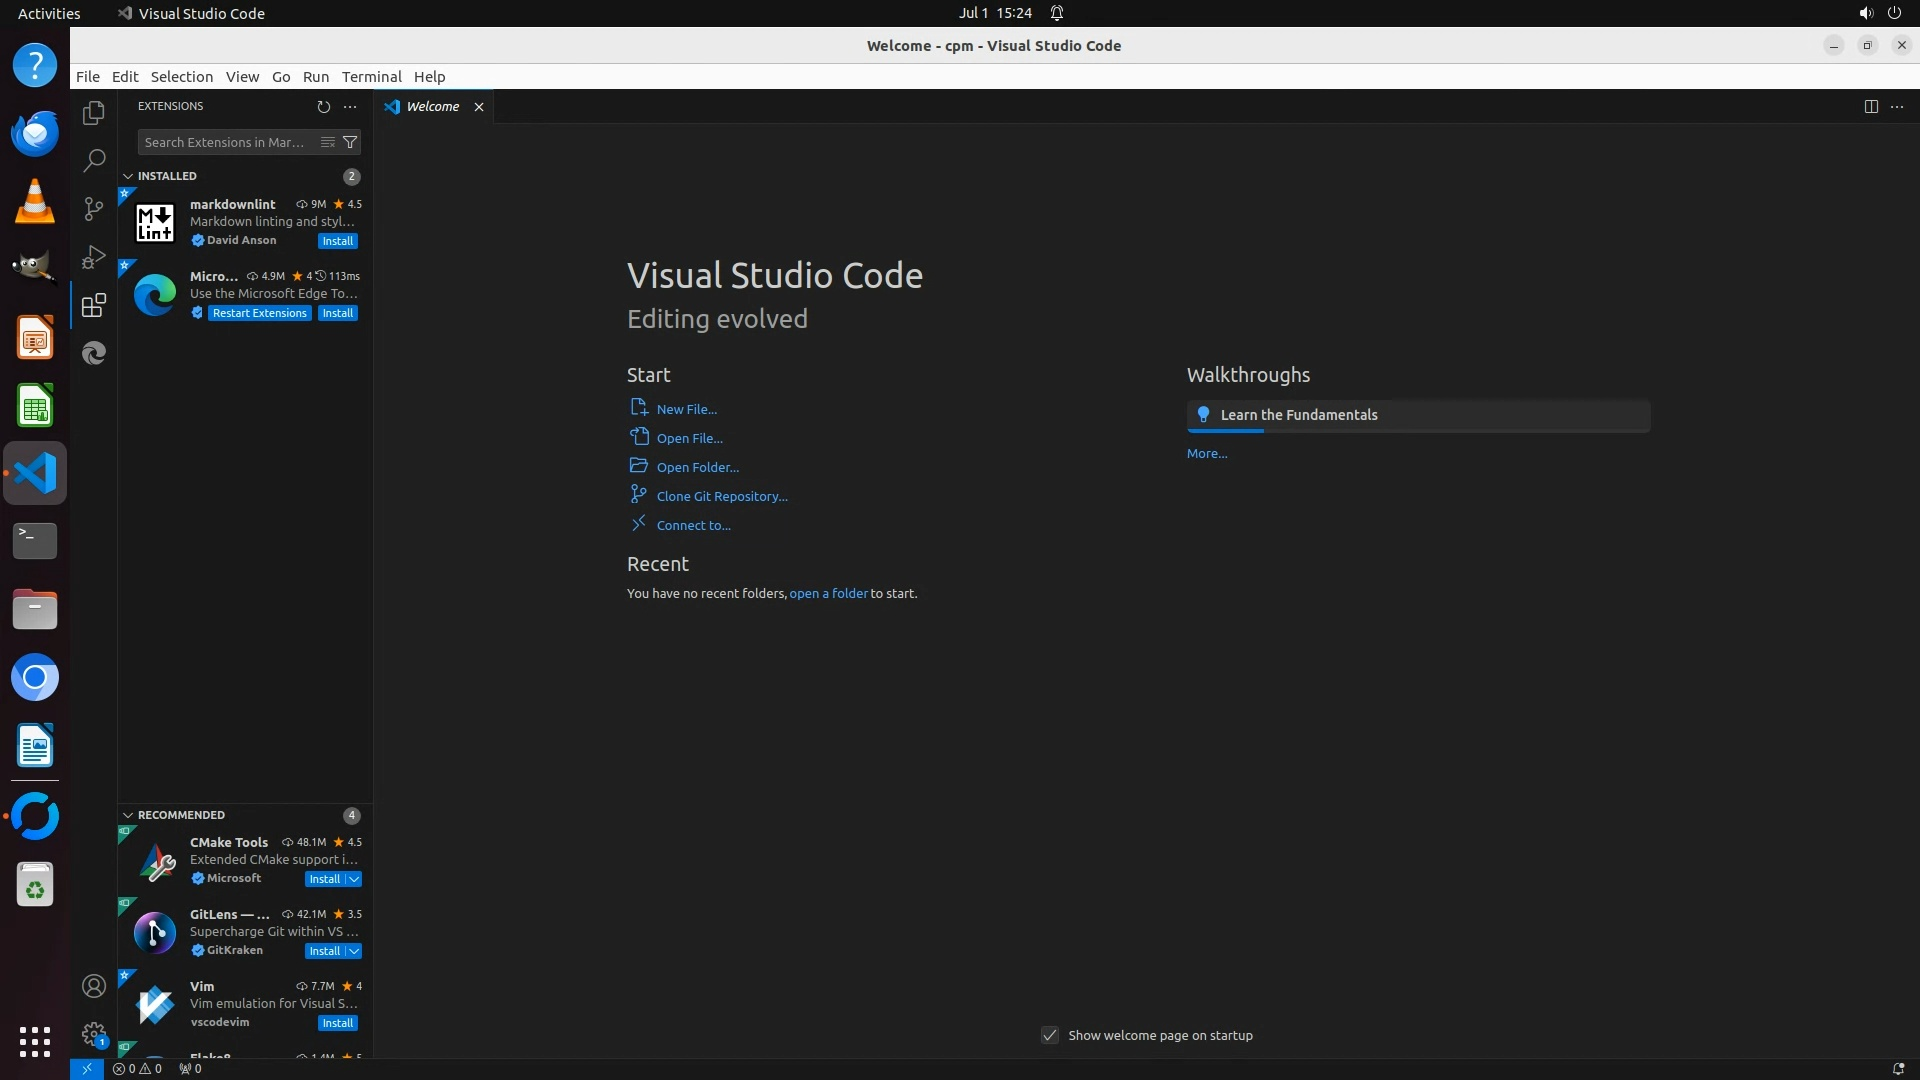1920x1080 pixels.
Task: Open the Accounts icon in activity bar
Action: (x=94, y=986)
